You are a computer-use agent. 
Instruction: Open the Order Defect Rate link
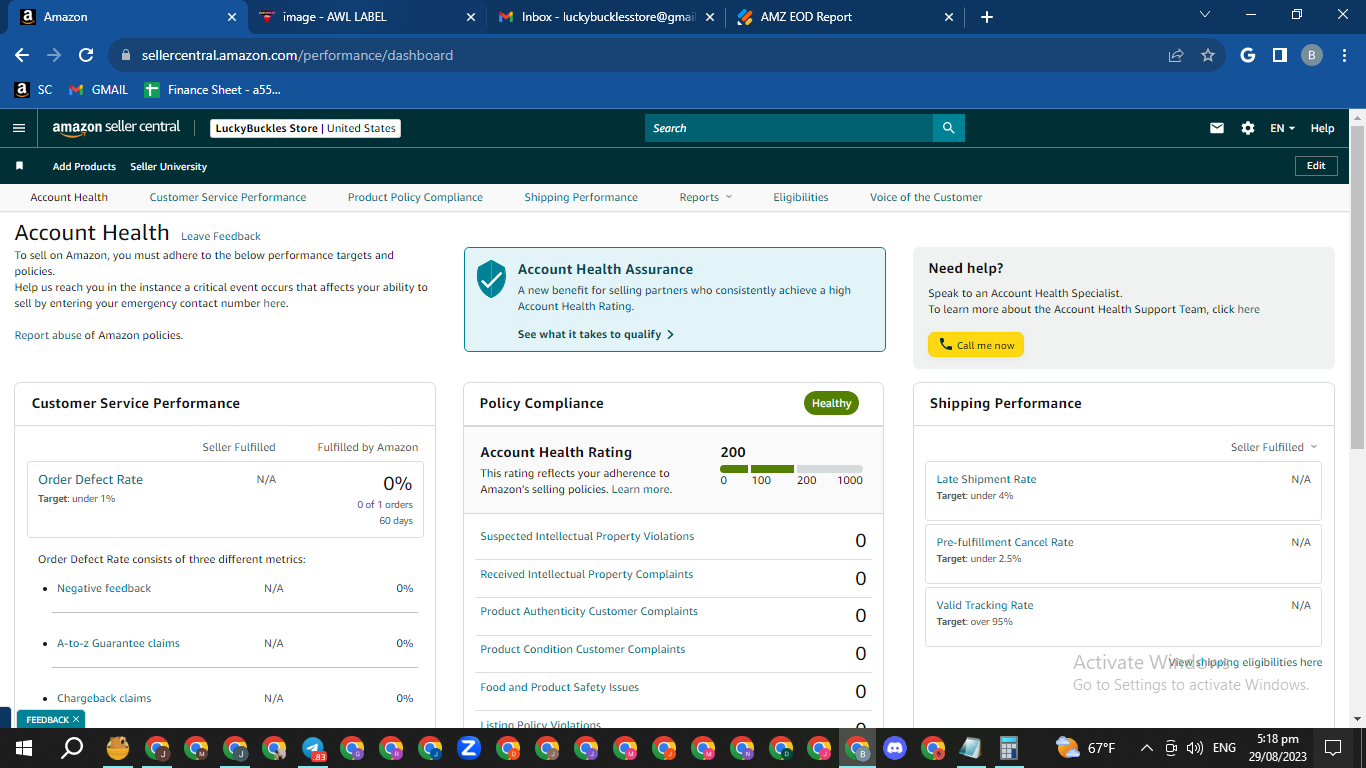90,479
